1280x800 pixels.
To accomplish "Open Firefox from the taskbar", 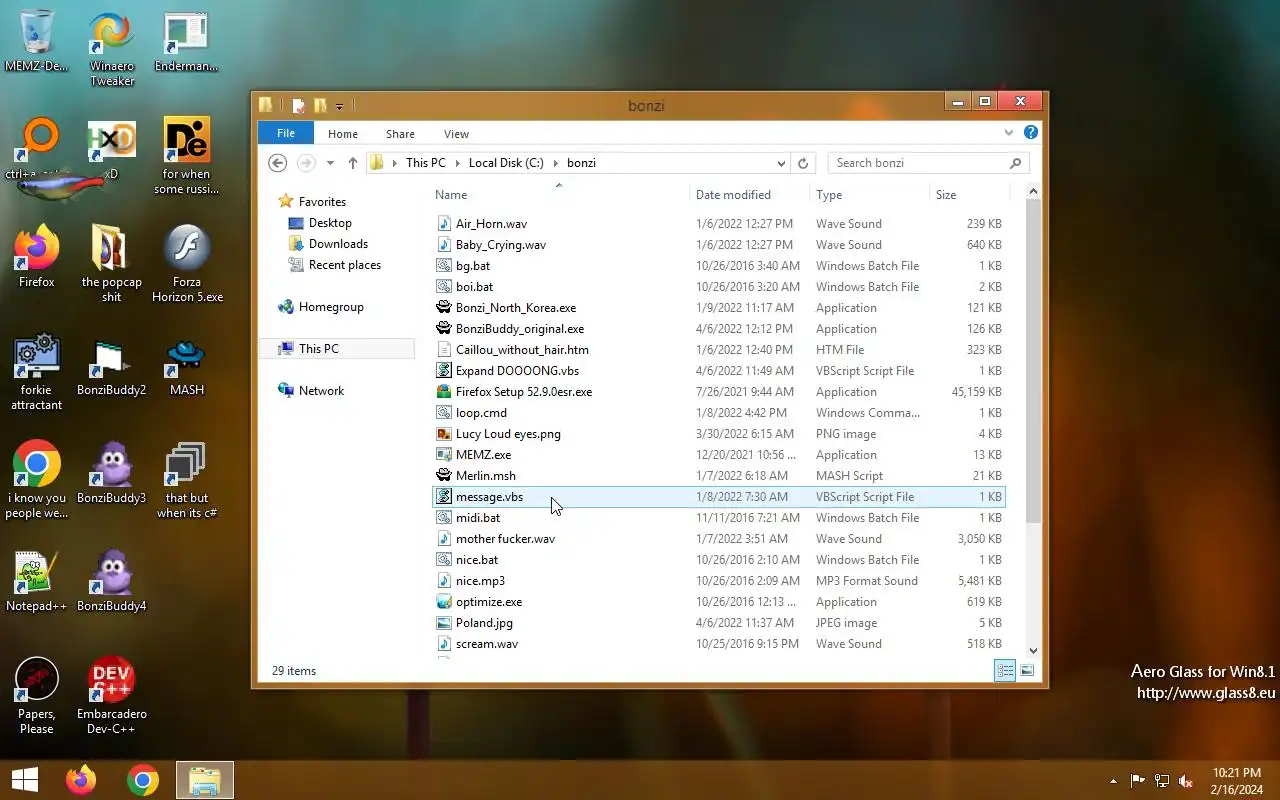I will pos(81,780).
